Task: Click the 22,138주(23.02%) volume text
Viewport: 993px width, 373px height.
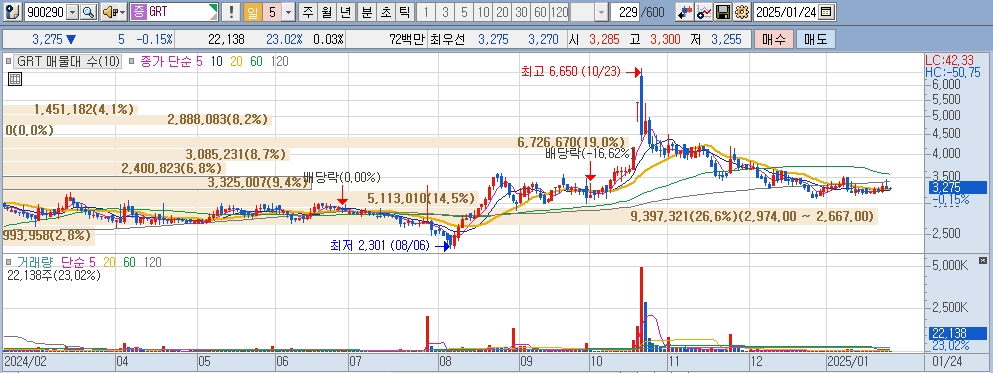Action: click(53, 275)
